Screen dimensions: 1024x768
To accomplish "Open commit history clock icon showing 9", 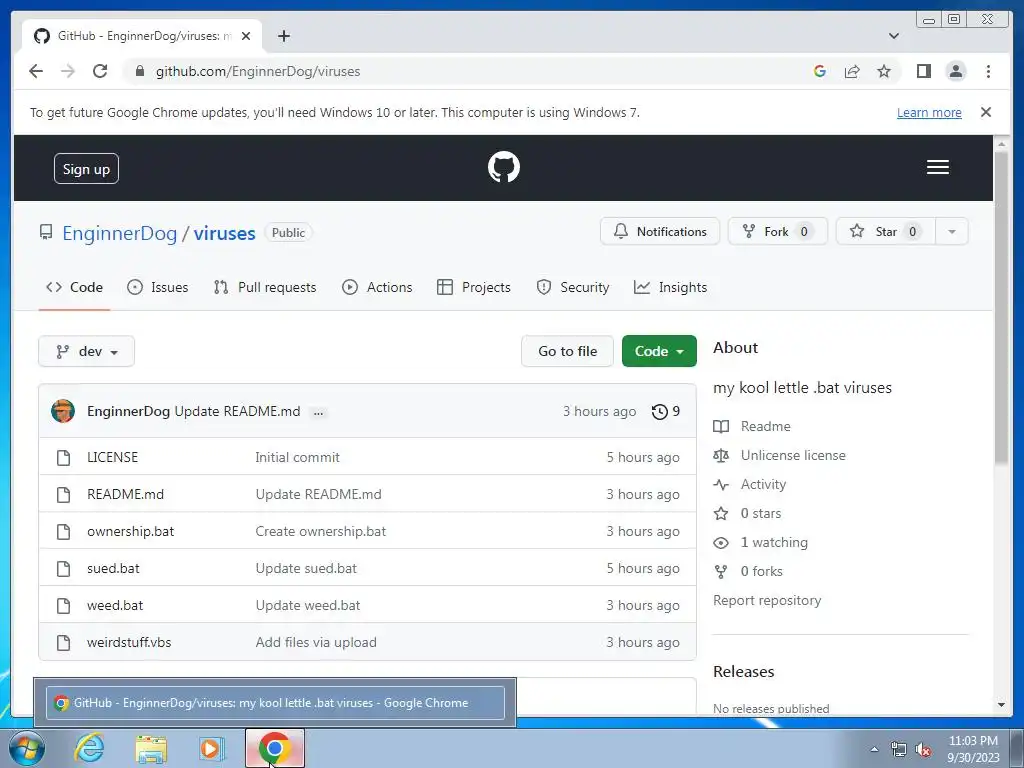I will pos(665,411).
